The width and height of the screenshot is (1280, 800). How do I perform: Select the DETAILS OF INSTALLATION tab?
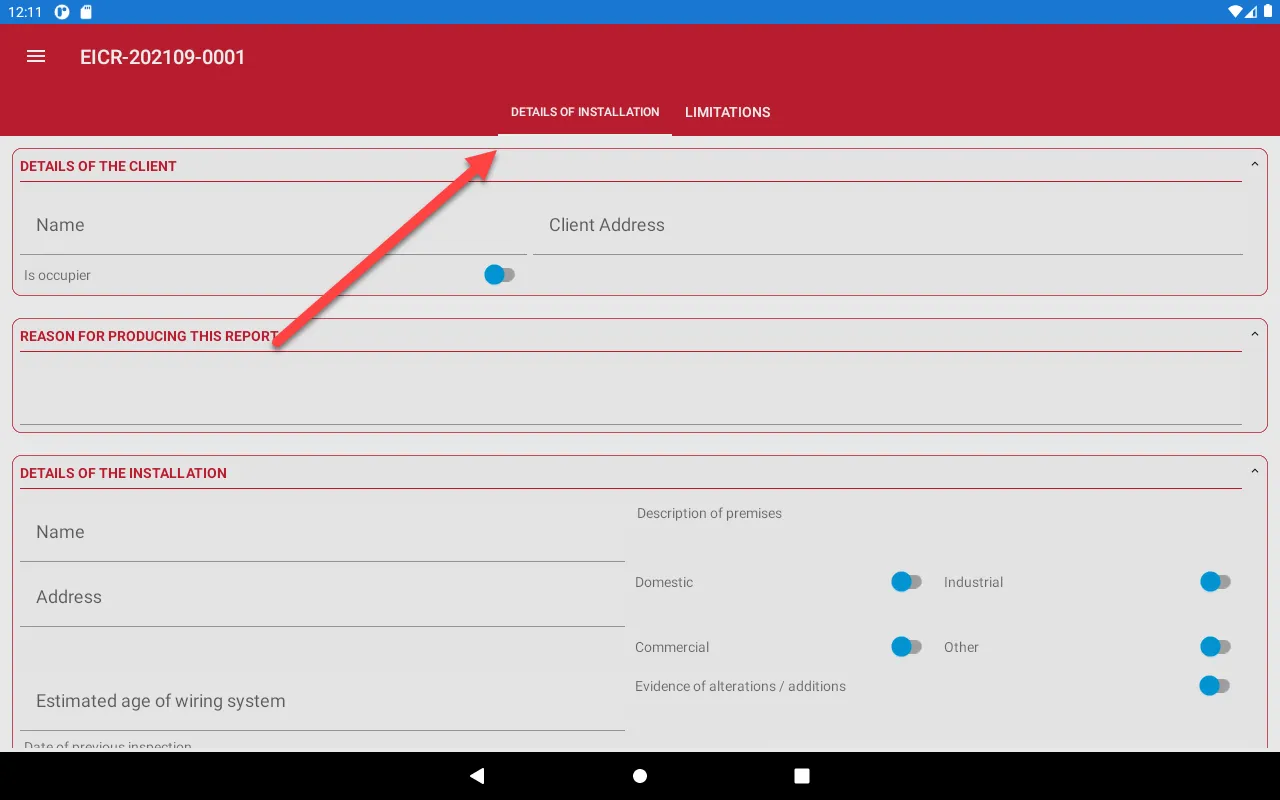[x=584, y=112]
